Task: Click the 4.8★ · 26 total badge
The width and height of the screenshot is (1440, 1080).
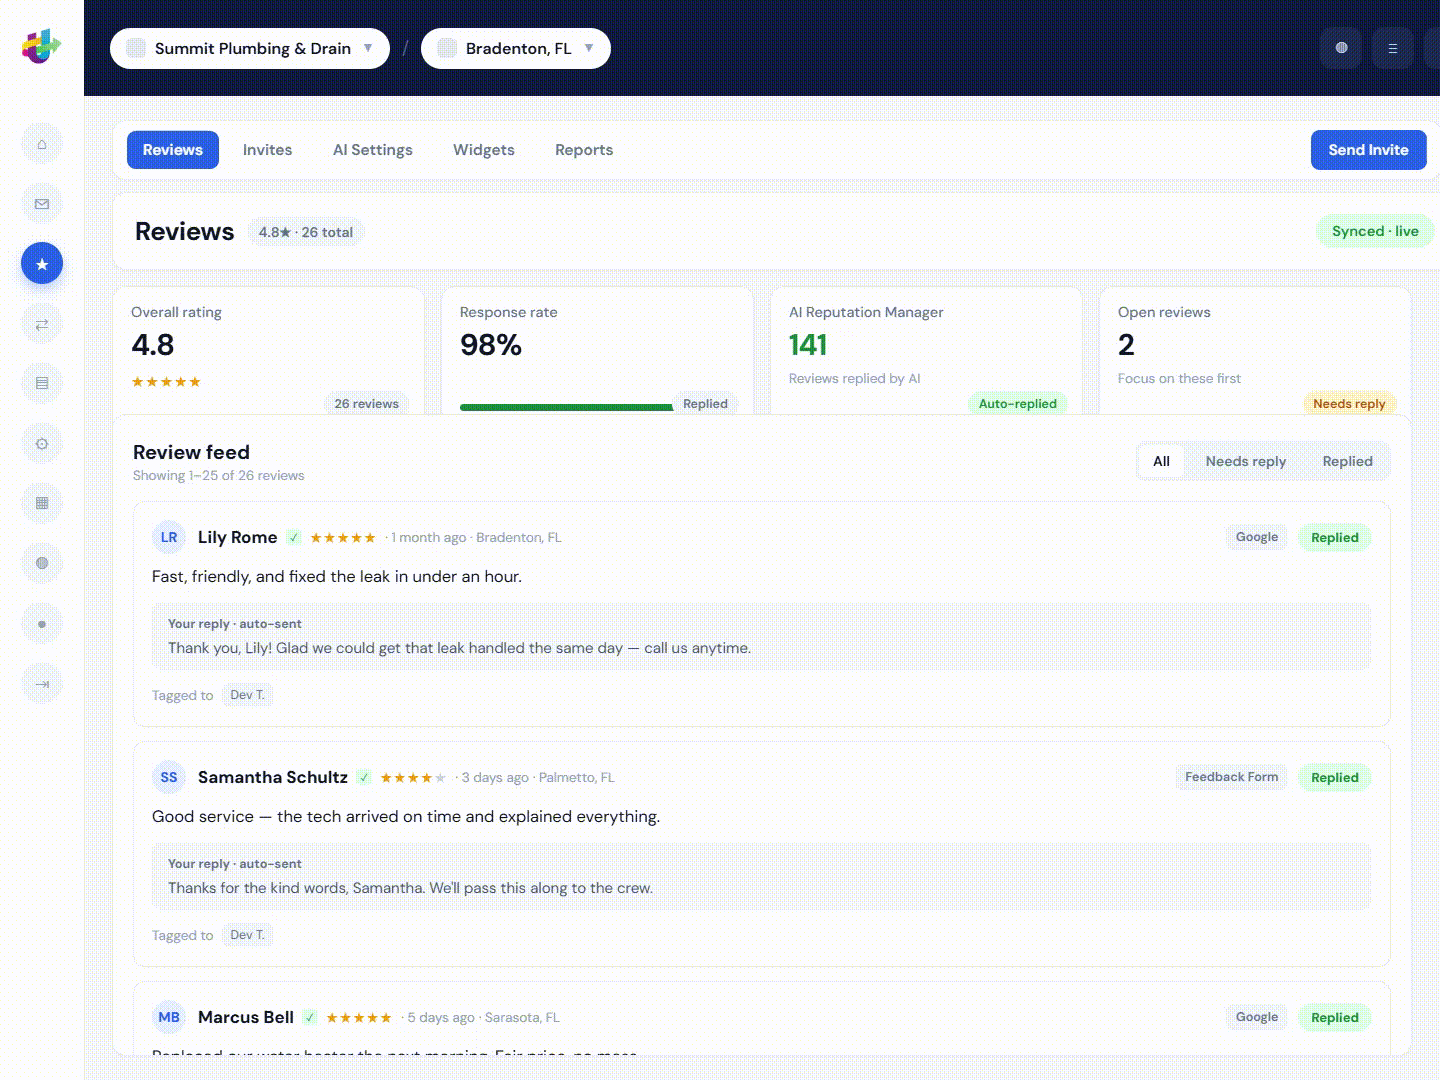Action: tap(306, 232)
